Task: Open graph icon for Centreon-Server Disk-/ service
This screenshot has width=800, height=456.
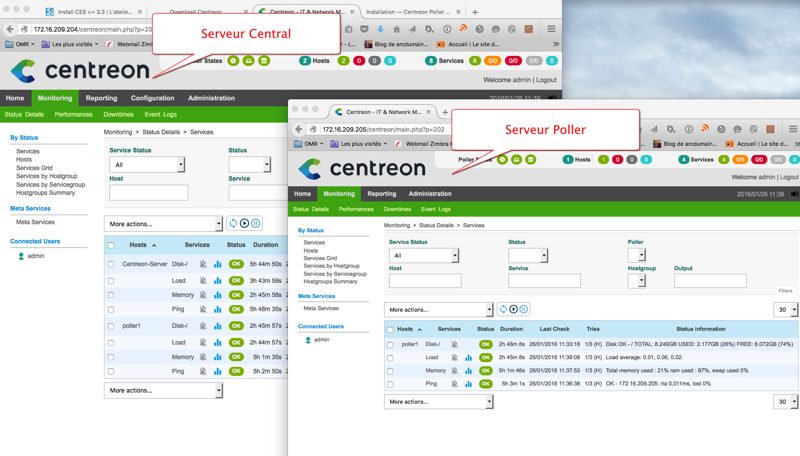Action: coord(217,265)
